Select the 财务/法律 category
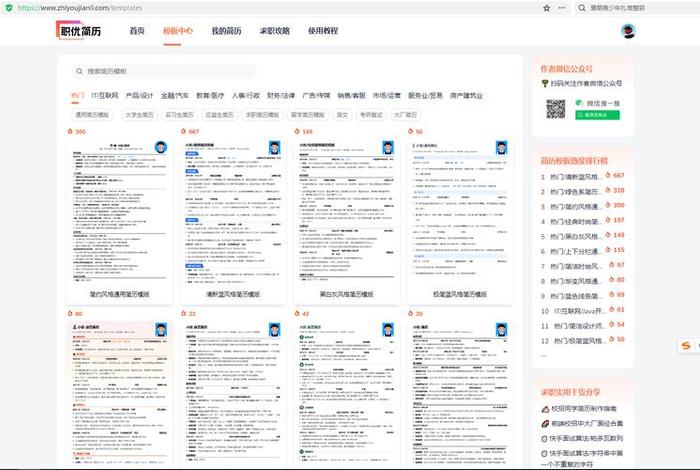Image resolution: width=700 pixels, height=470 pixels. click(x=281, y=96)
